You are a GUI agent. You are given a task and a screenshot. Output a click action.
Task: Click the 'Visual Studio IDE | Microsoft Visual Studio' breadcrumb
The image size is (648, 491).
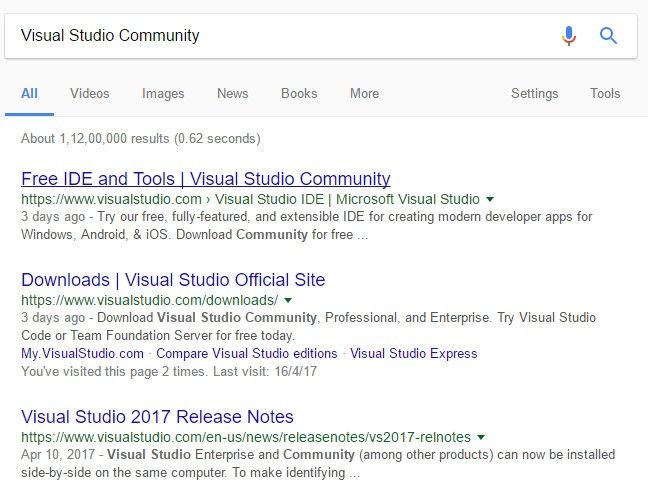coord(347,199)
